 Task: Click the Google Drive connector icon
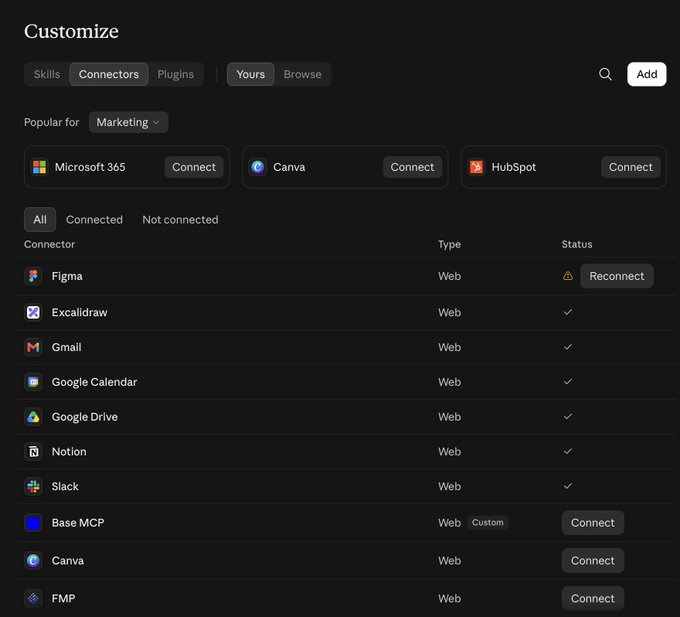(x=33, y=417)
